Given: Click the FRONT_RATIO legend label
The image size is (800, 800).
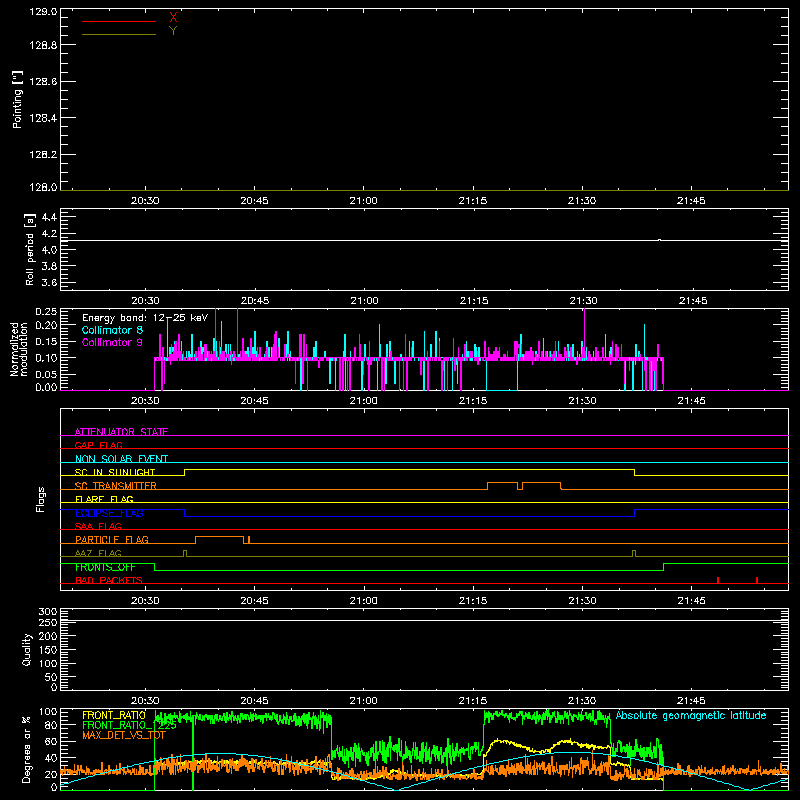Looking at the screenshot, I should point(114,715).
